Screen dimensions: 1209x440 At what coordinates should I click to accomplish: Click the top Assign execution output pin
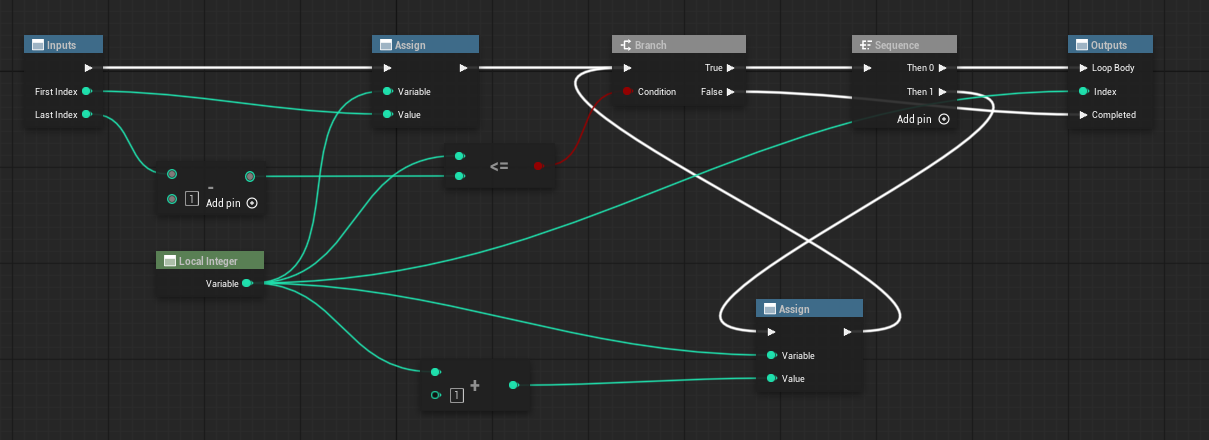pos(463,68)
